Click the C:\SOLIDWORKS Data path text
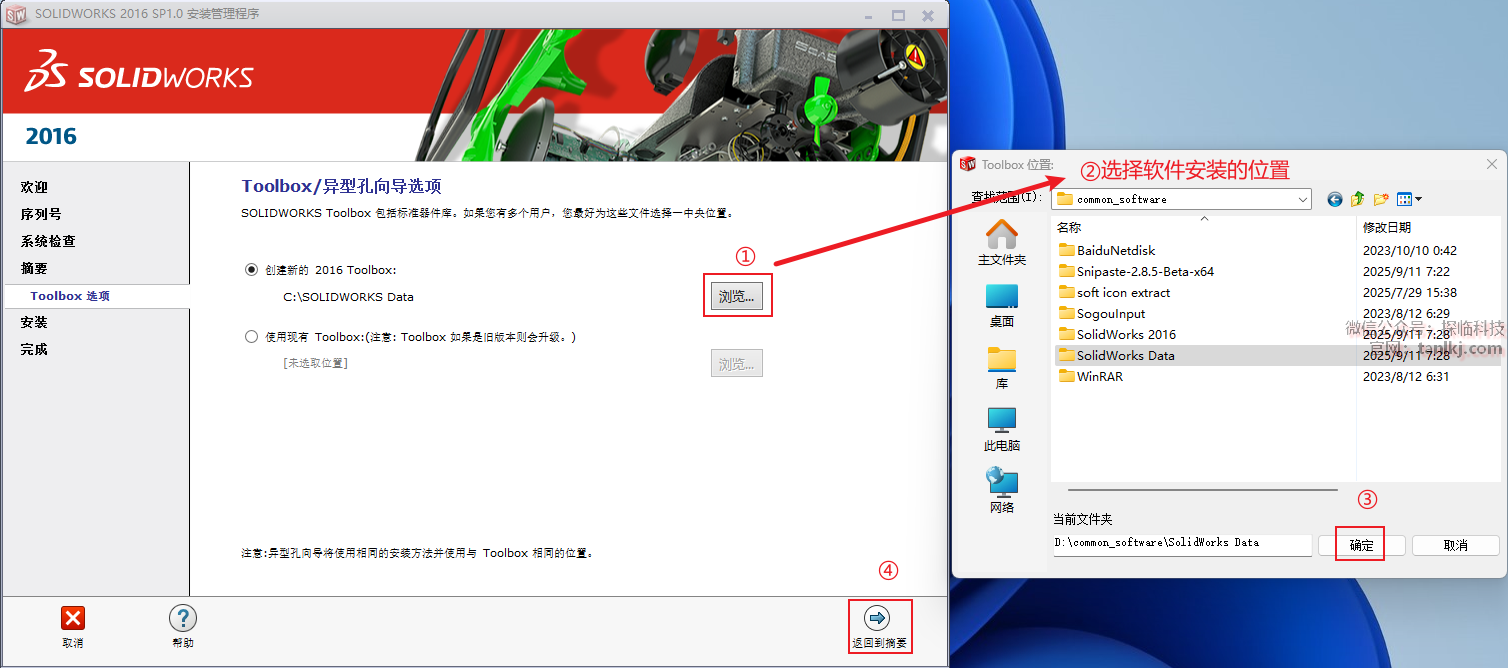 [x=349, y=297]
